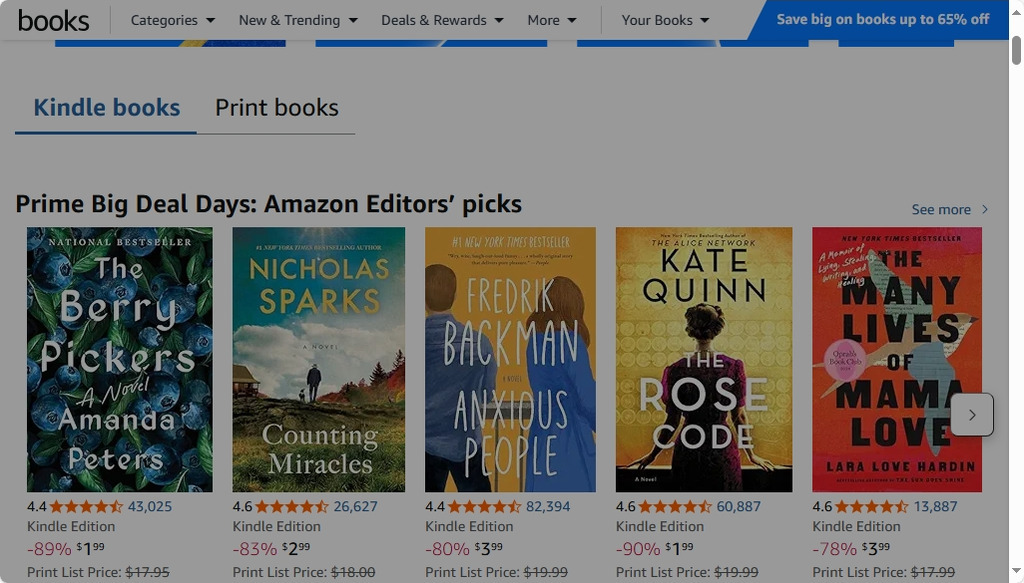Click the page vertical scrollbar

1016,300
